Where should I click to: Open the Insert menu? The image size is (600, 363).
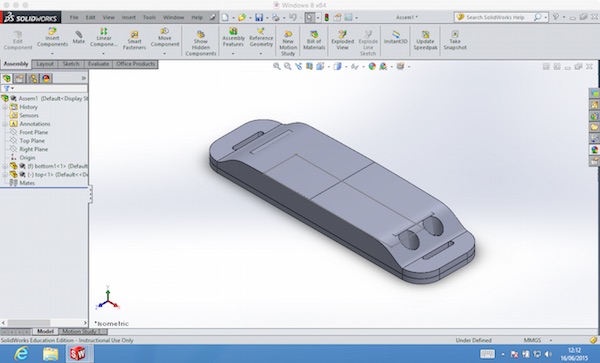pos(129,17)
